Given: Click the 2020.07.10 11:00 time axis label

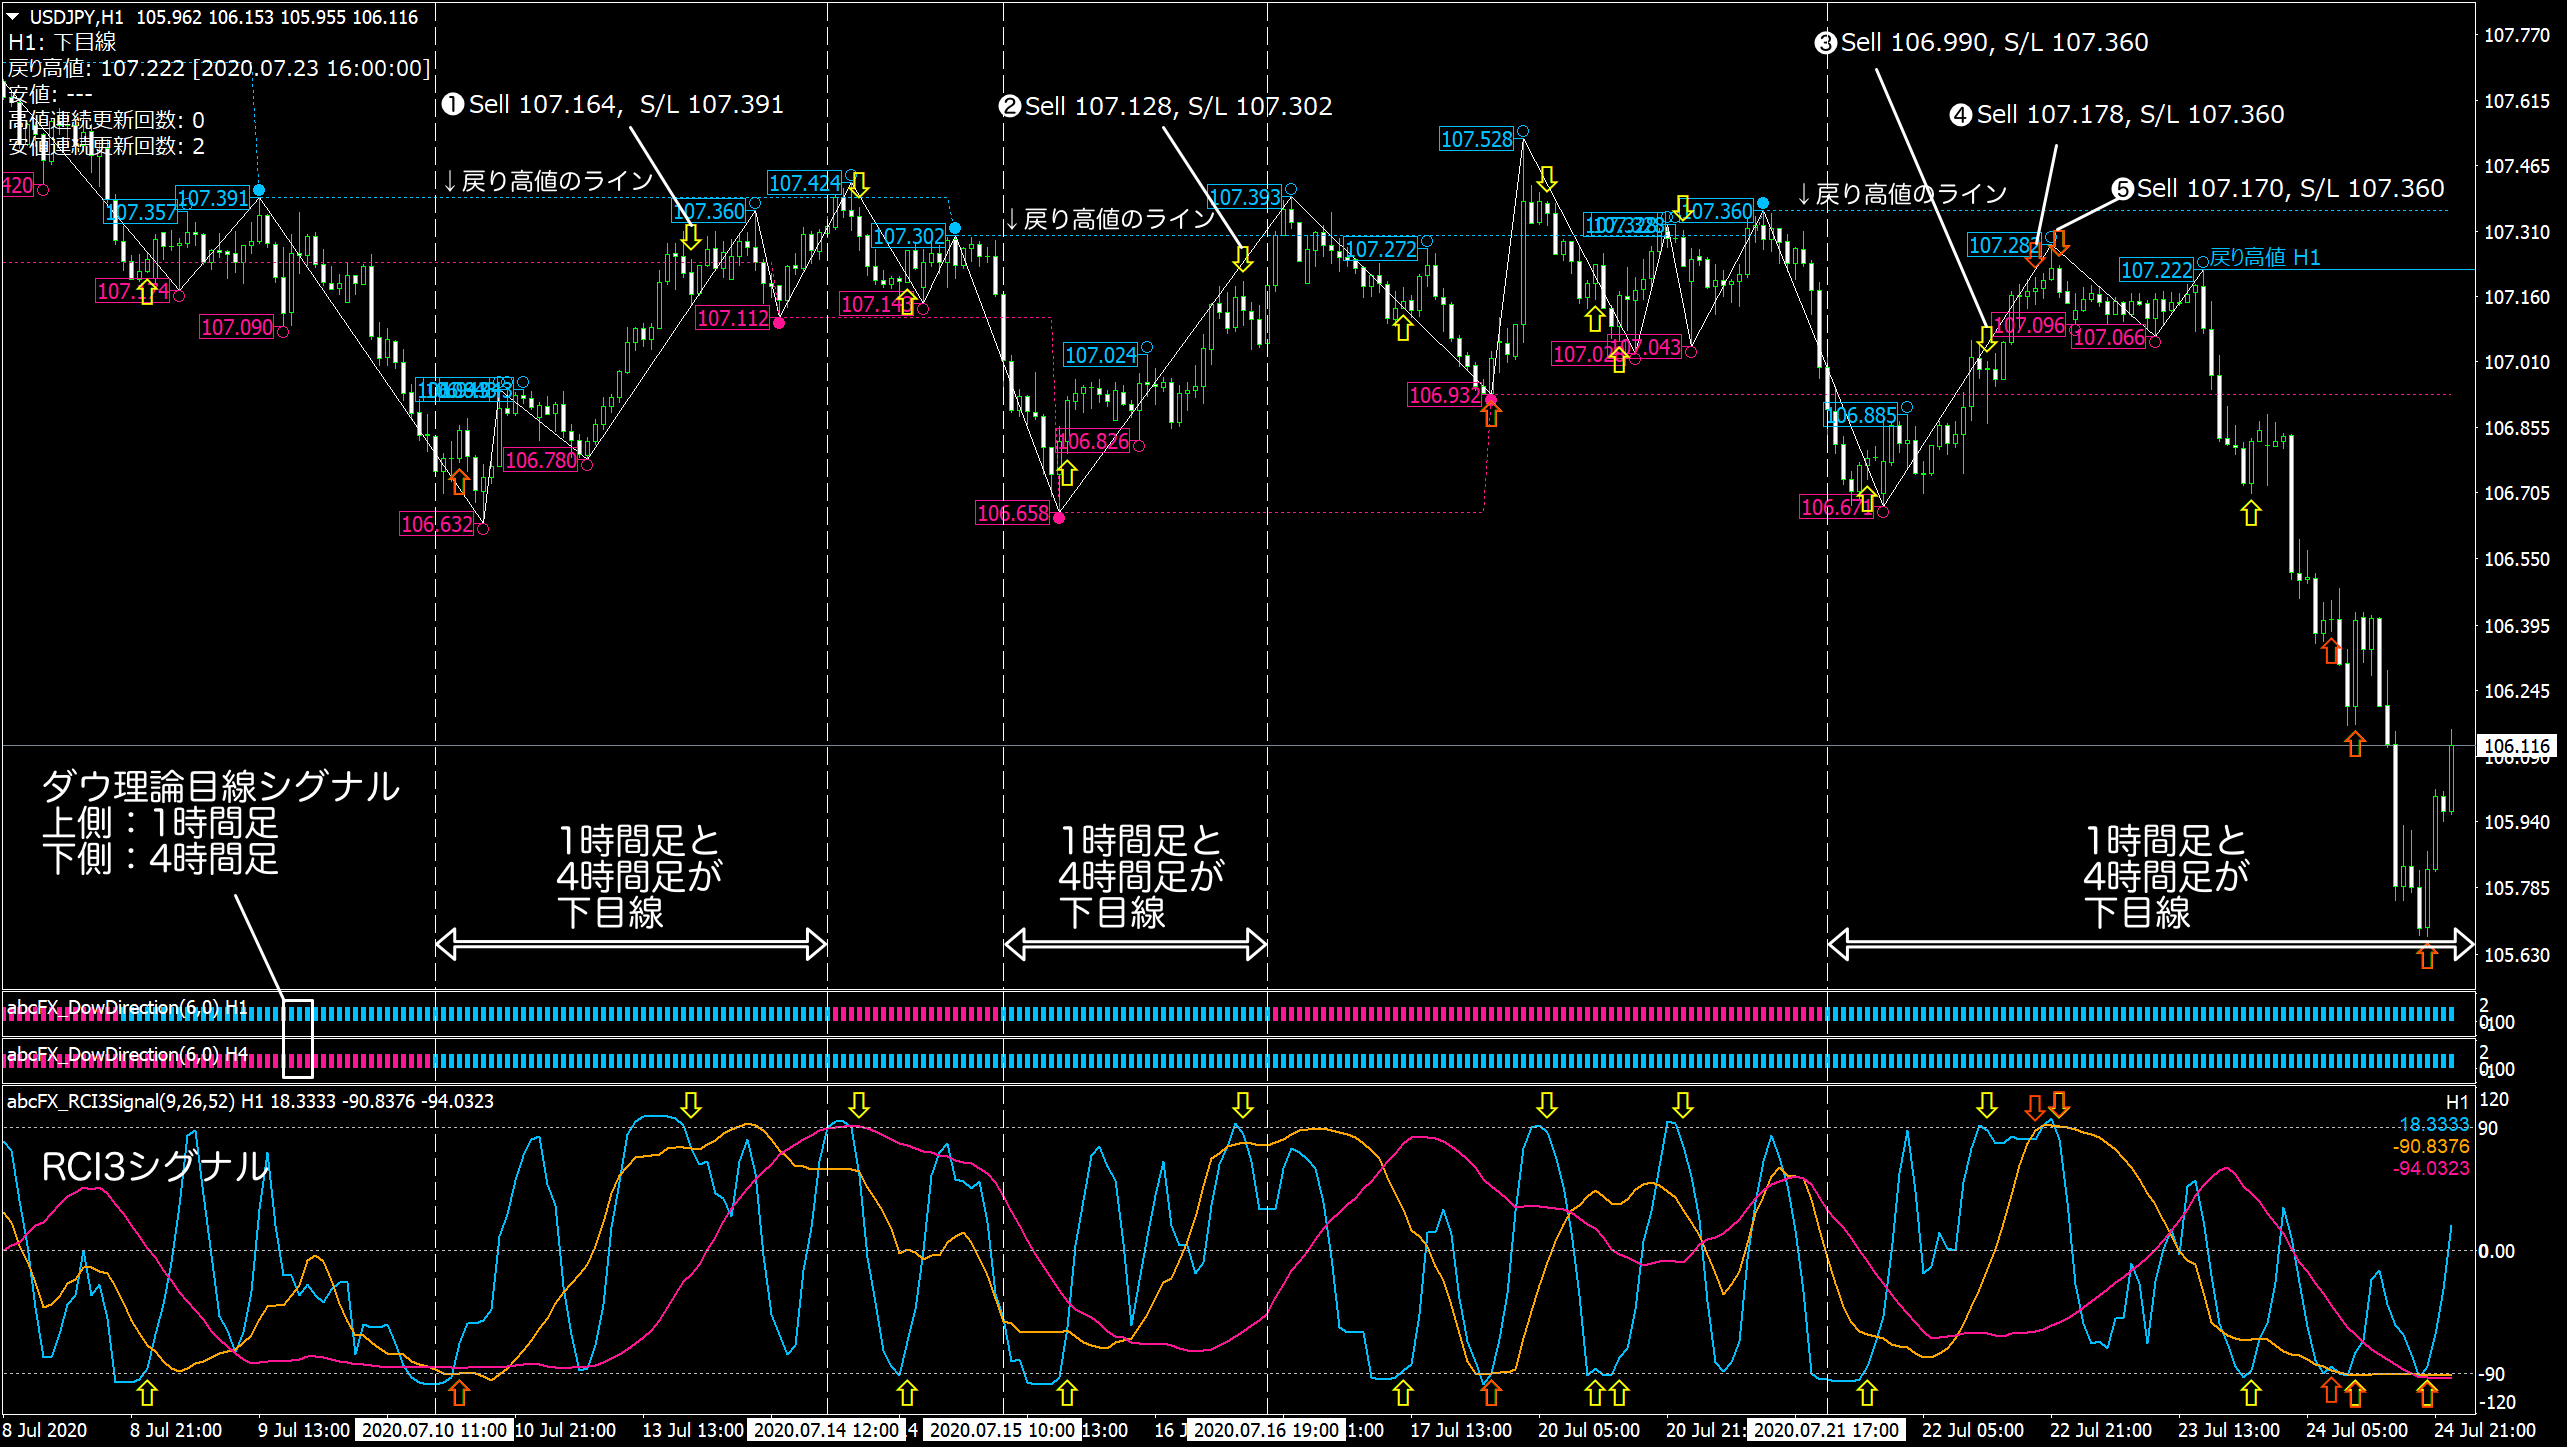Looking at the screenshot, I should [435, 1430].
